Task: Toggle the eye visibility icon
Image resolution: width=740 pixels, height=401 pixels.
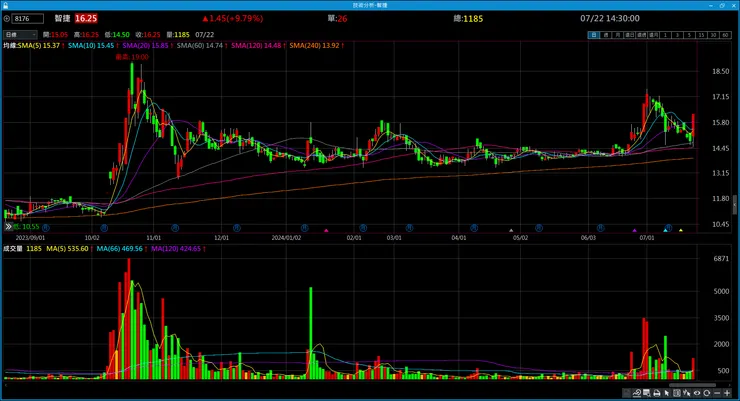Action: point(697,393)
